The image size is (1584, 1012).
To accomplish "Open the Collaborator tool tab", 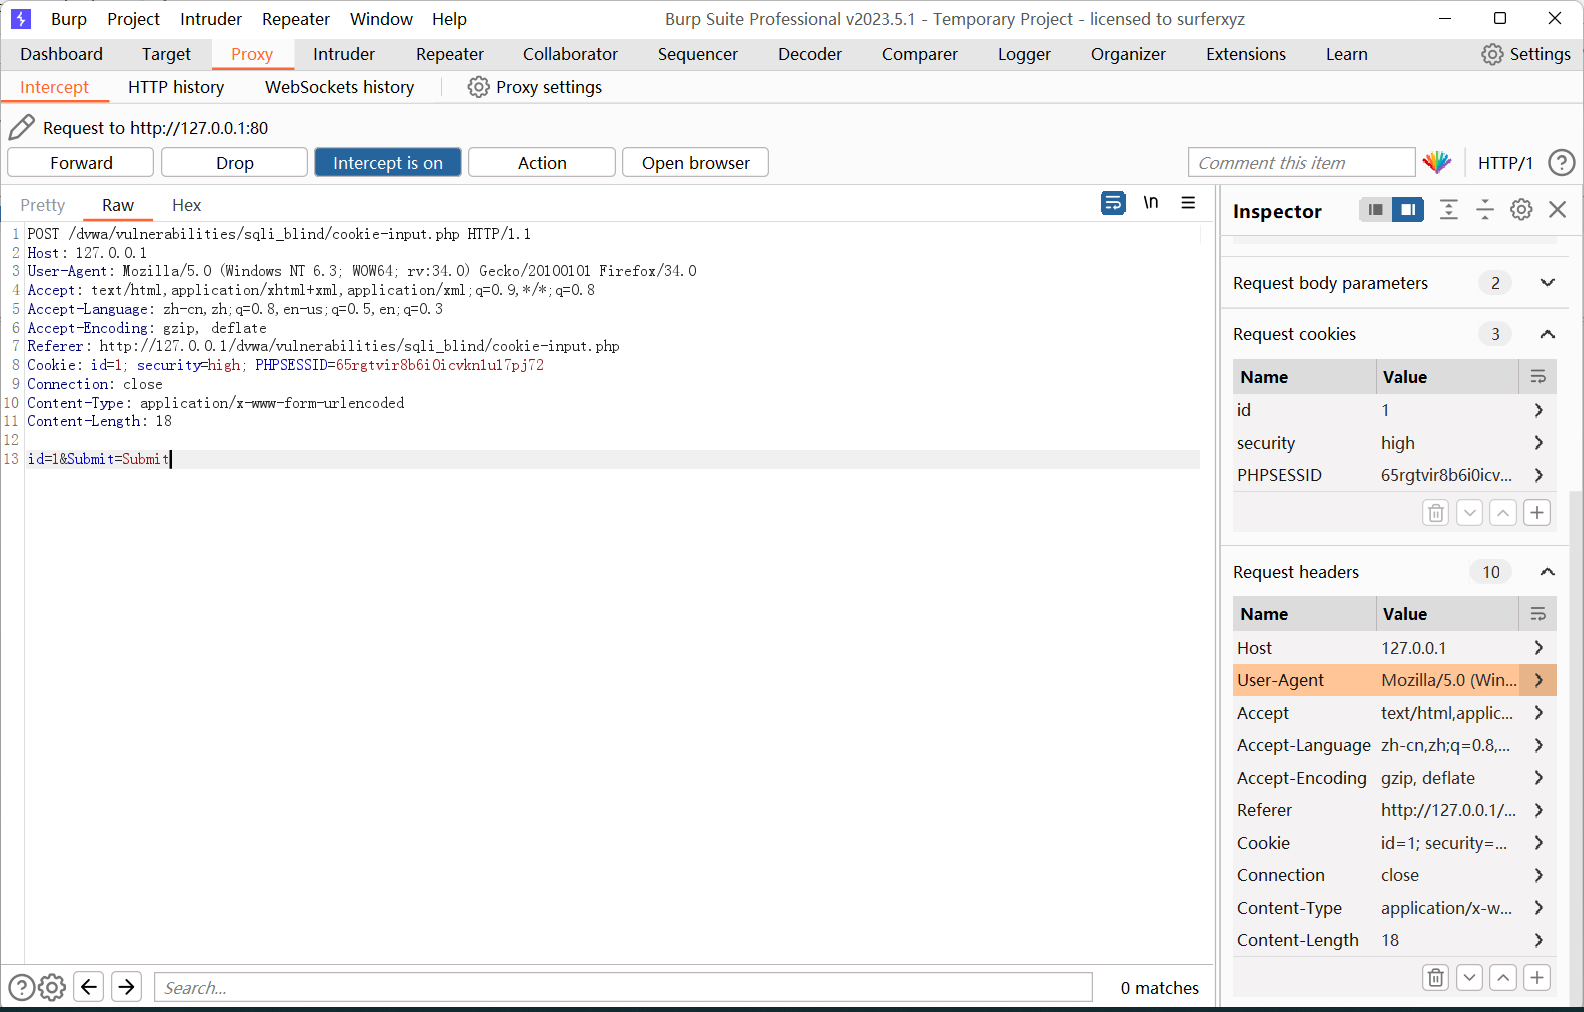I will (x=570, y=54).
